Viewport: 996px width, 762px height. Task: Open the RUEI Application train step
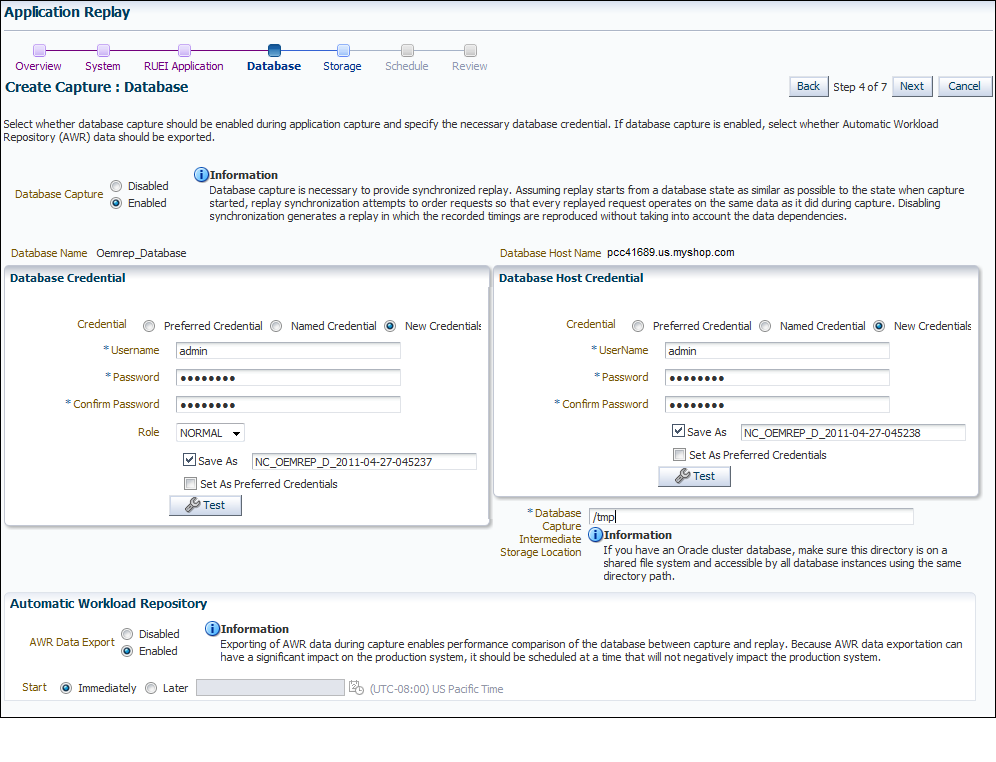click(x=184, y=66)
